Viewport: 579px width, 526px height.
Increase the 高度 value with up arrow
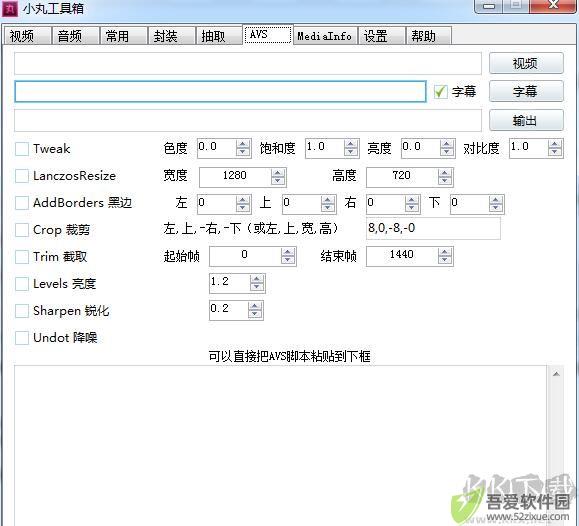click(445, 173)
